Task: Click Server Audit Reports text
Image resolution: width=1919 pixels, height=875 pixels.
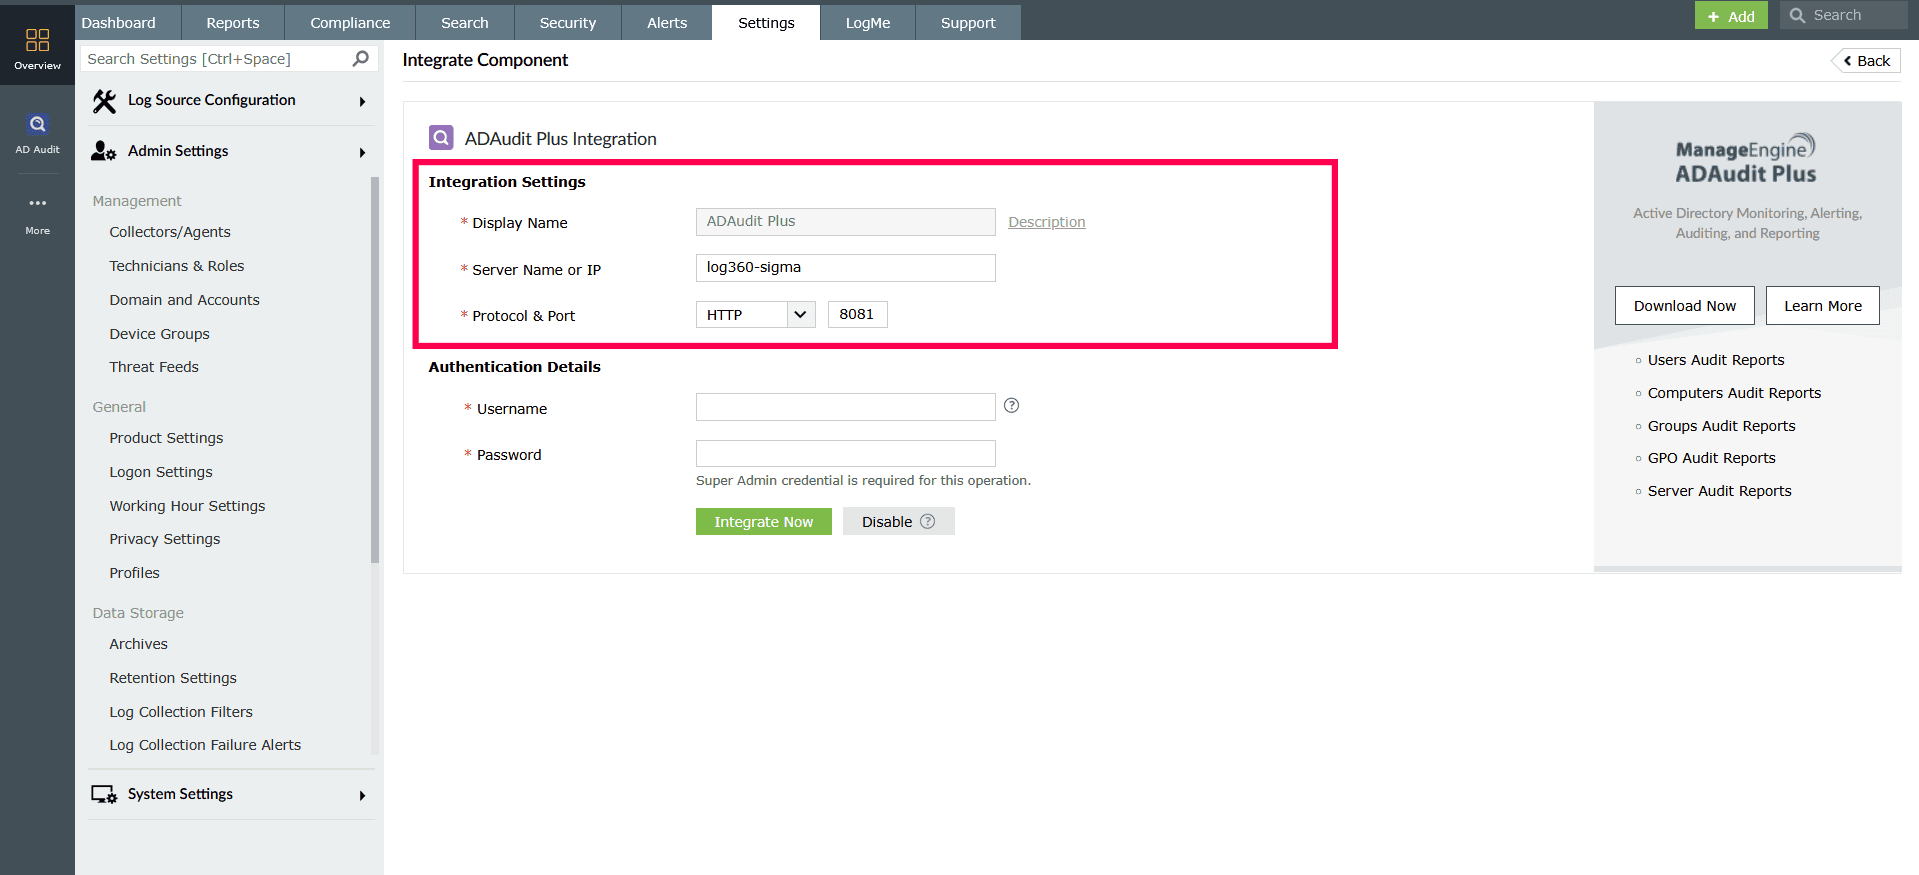Action: pos(1720,491)
